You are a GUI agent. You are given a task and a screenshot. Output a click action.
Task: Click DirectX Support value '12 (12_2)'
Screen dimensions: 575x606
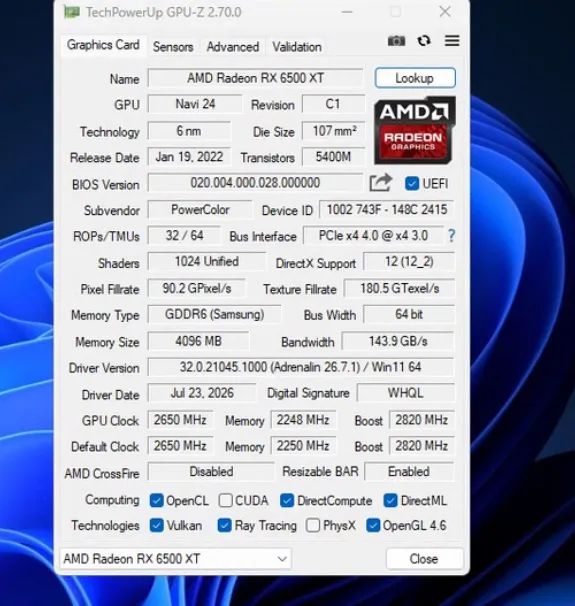pos(409,261)
